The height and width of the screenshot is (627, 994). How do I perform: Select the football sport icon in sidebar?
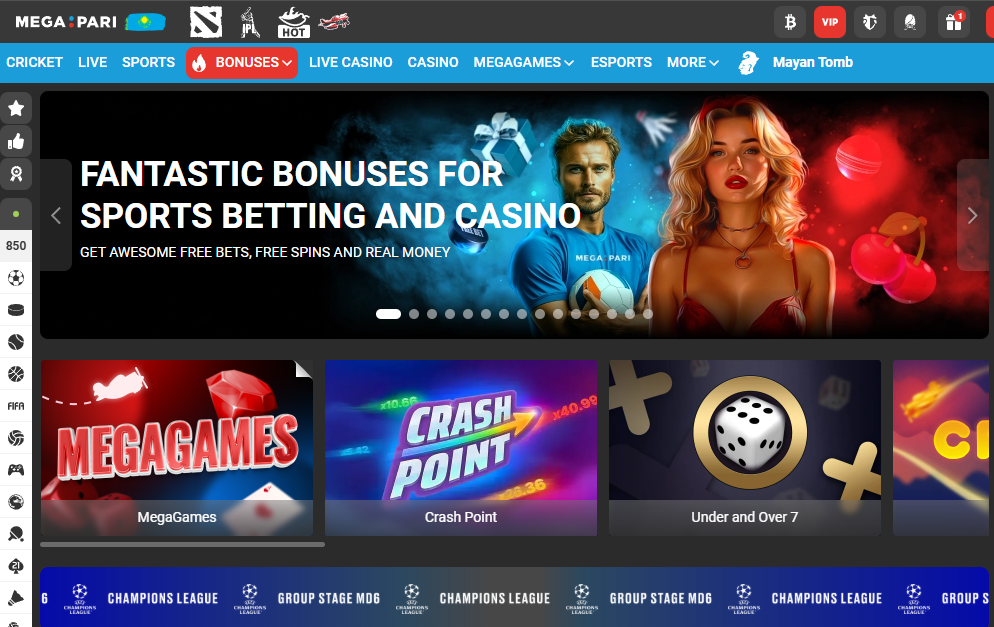16,278
